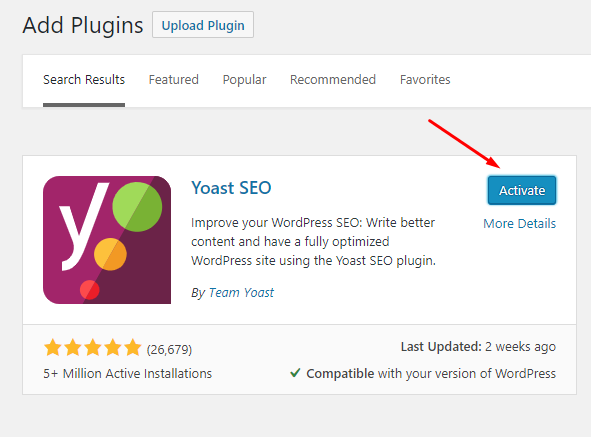Open the Yoast SEO title link
This screenshot has height=437, width=591.
(231, 187)
